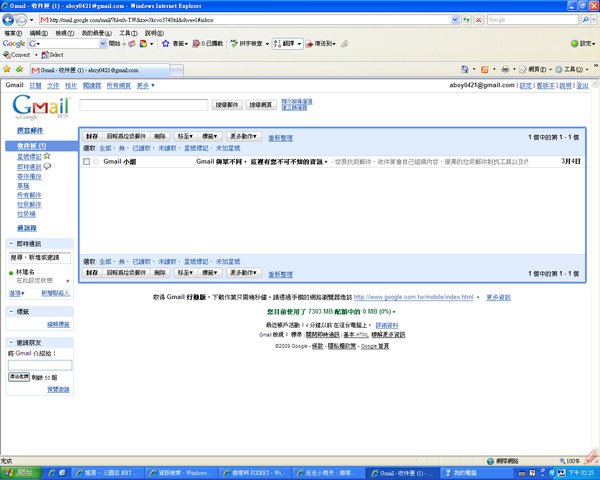Expand the top 更多動作 dropdown

click(243, 136)
